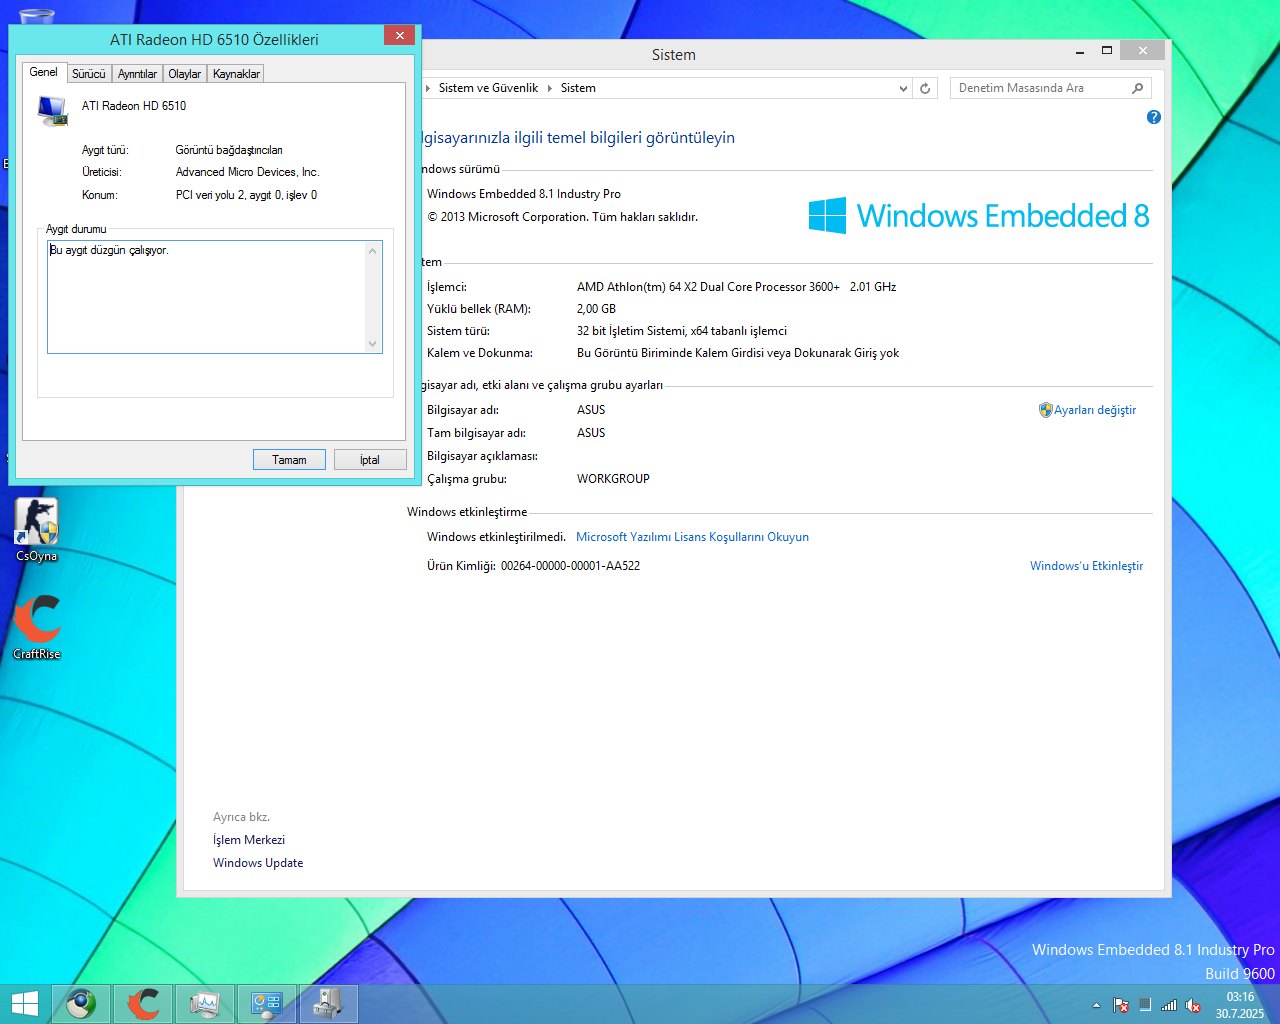The width and height of the screenshot is (1280, 1024).
Task: Switch to the Sürücü tab
Action: click(x=89, y=74)
